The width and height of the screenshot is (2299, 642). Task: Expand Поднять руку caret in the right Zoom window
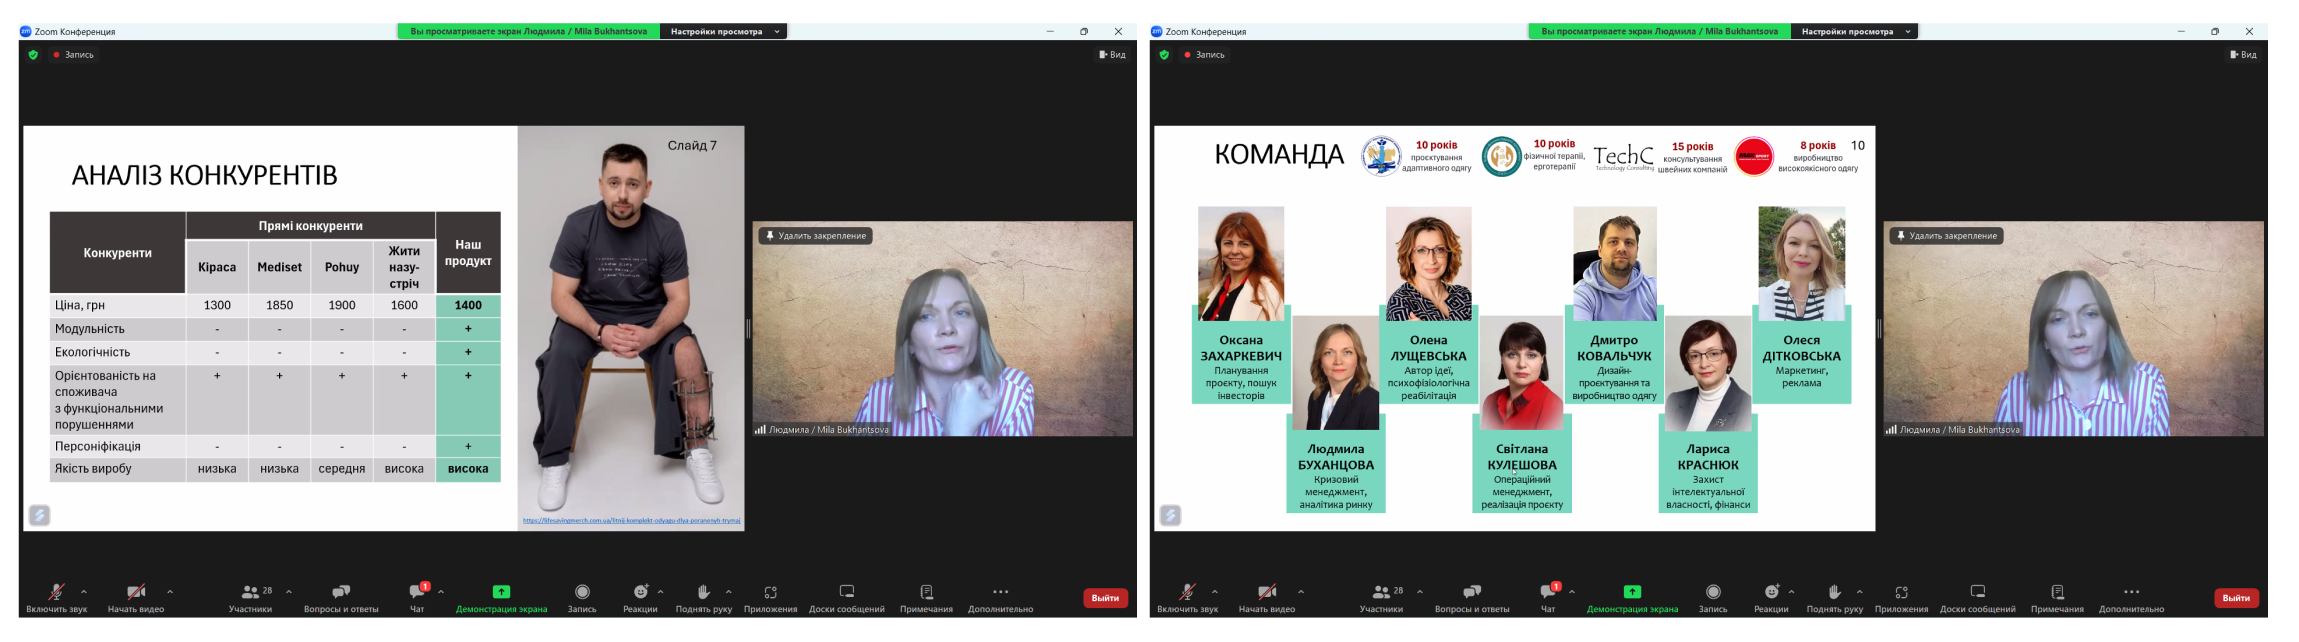1860,591
